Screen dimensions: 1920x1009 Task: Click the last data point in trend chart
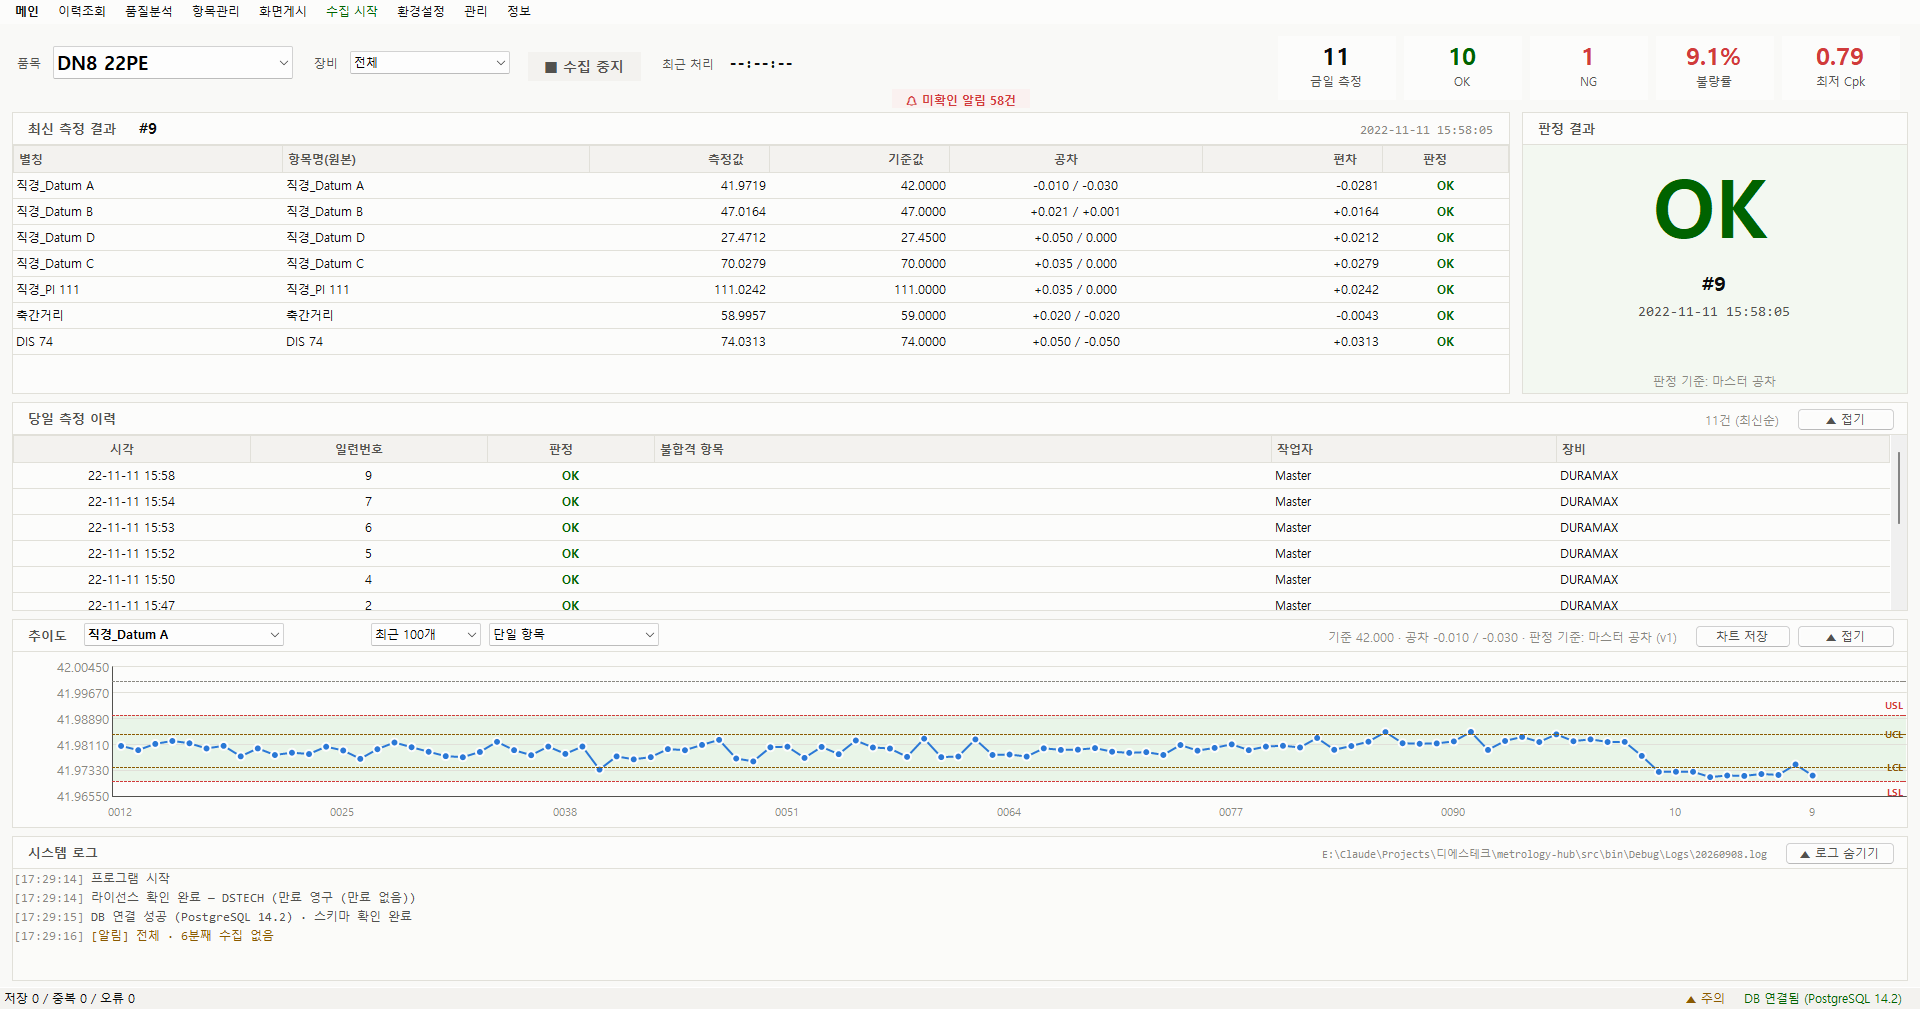click(x=1812, y=776)
